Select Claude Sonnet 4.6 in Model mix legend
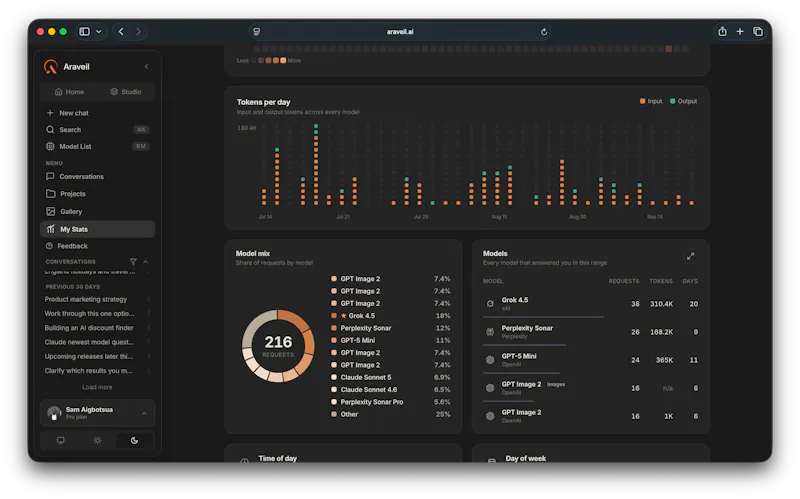Image resolution: width=800 pixels, height=499 pixels. [x=390, y=390]
